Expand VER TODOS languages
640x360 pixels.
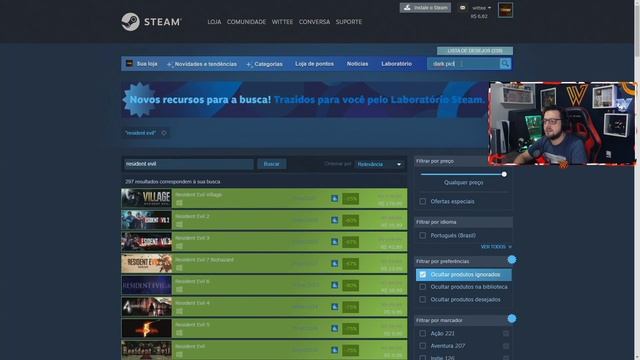(496, 247)
